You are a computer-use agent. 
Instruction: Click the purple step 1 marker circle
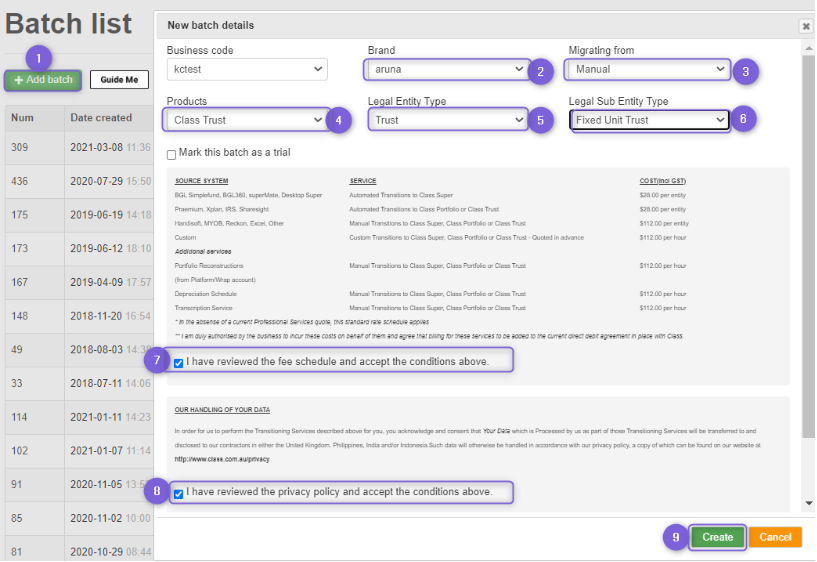tap(39, 58)
